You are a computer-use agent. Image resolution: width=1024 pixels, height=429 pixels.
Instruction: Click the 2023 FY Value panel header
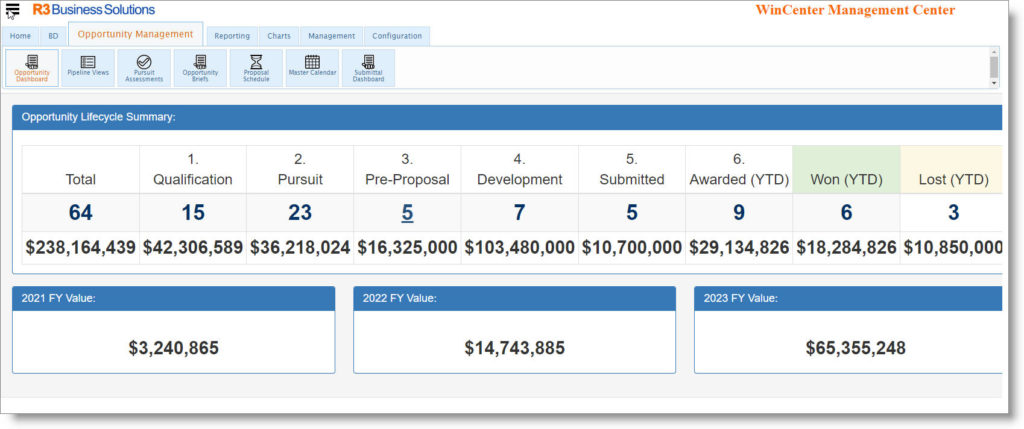tap(848, 298)
